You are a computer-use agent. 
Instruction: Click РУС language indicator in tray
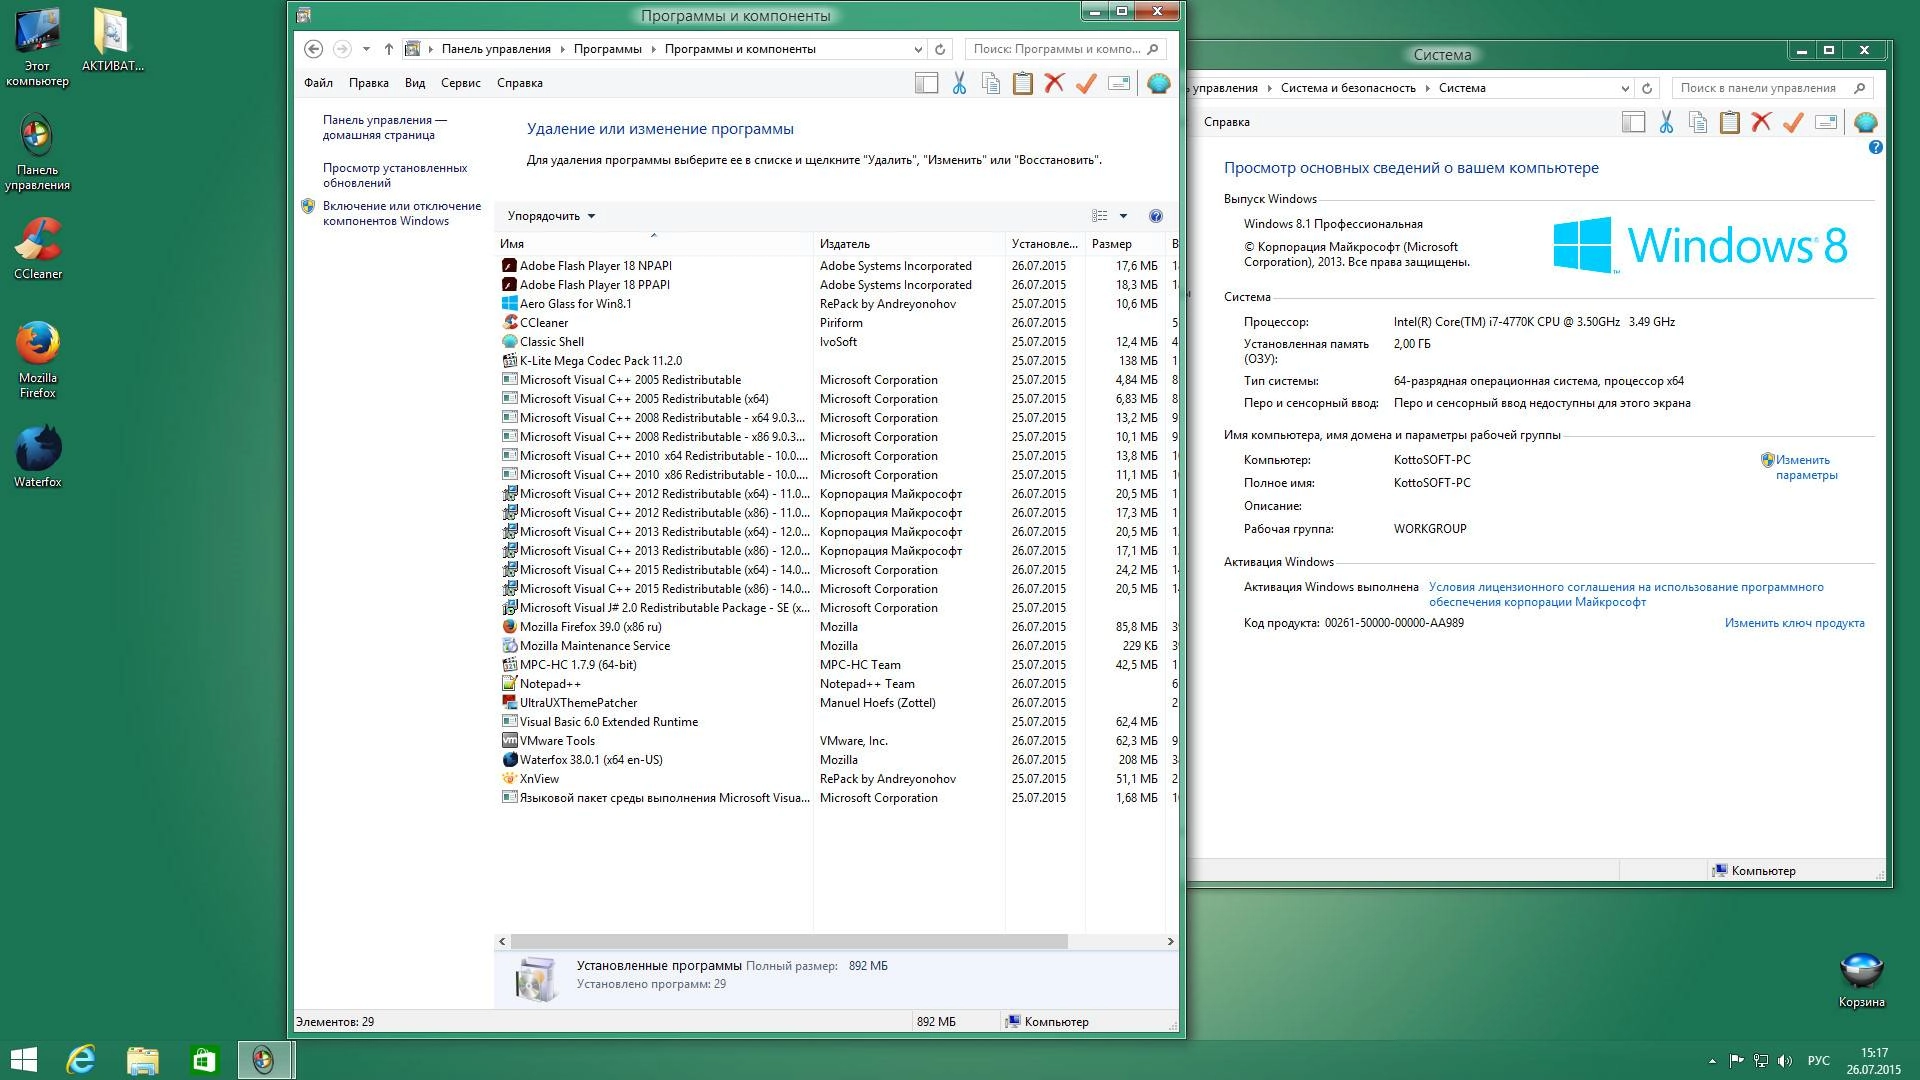pyautogui.click(x=1818, y=1061)
